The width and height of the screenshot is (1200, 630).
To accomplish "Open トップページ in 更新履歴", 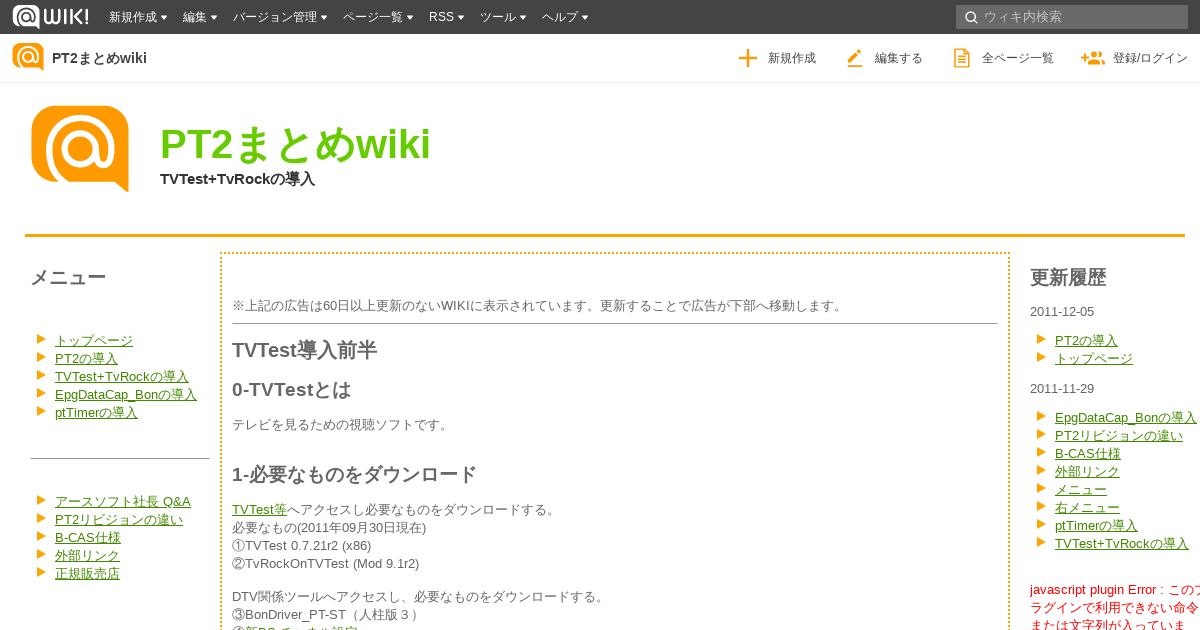I will click(x=1094, y=358).
